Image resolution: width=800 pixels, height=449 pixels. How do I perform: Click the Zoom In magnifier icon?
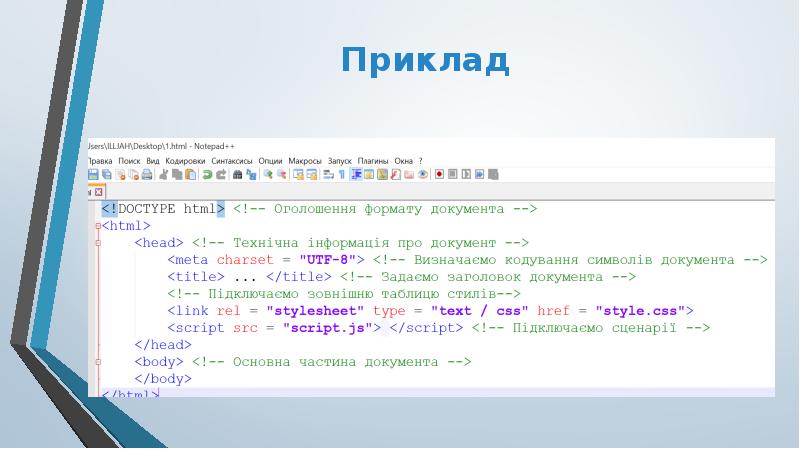(x=268, y=174)
